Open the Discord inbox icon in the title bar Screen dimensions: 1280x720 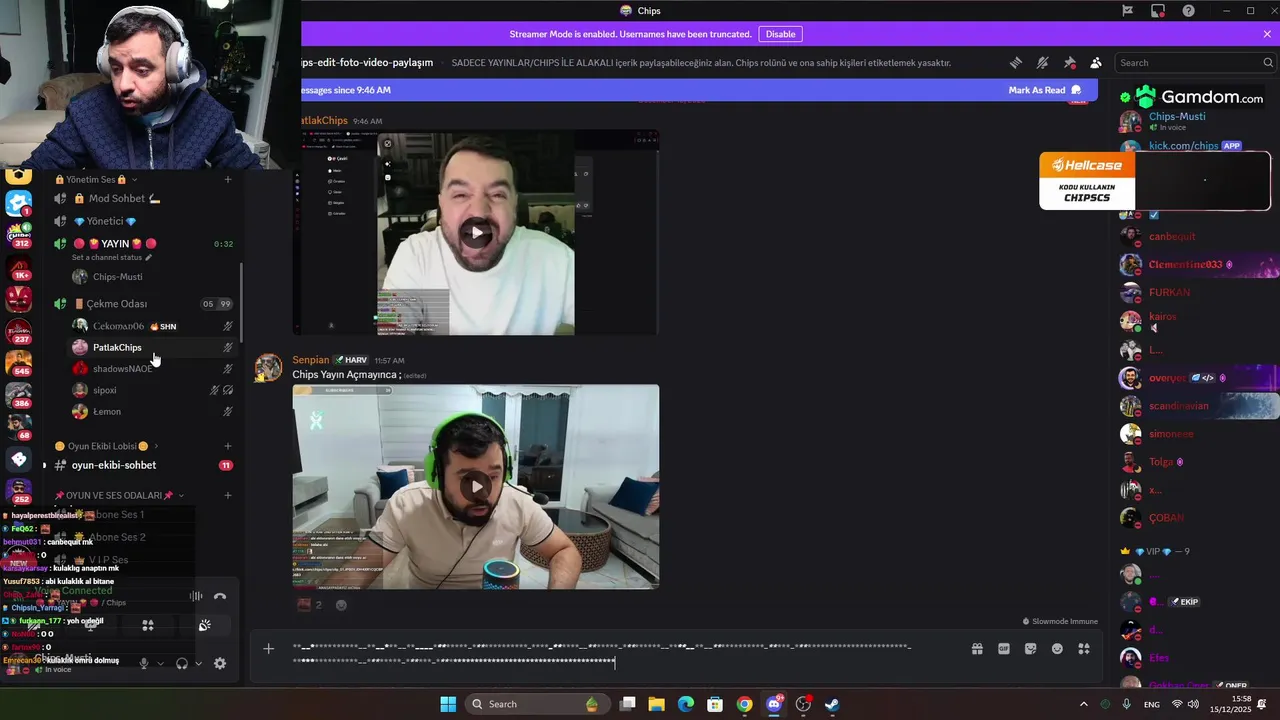coord(1158,11)
